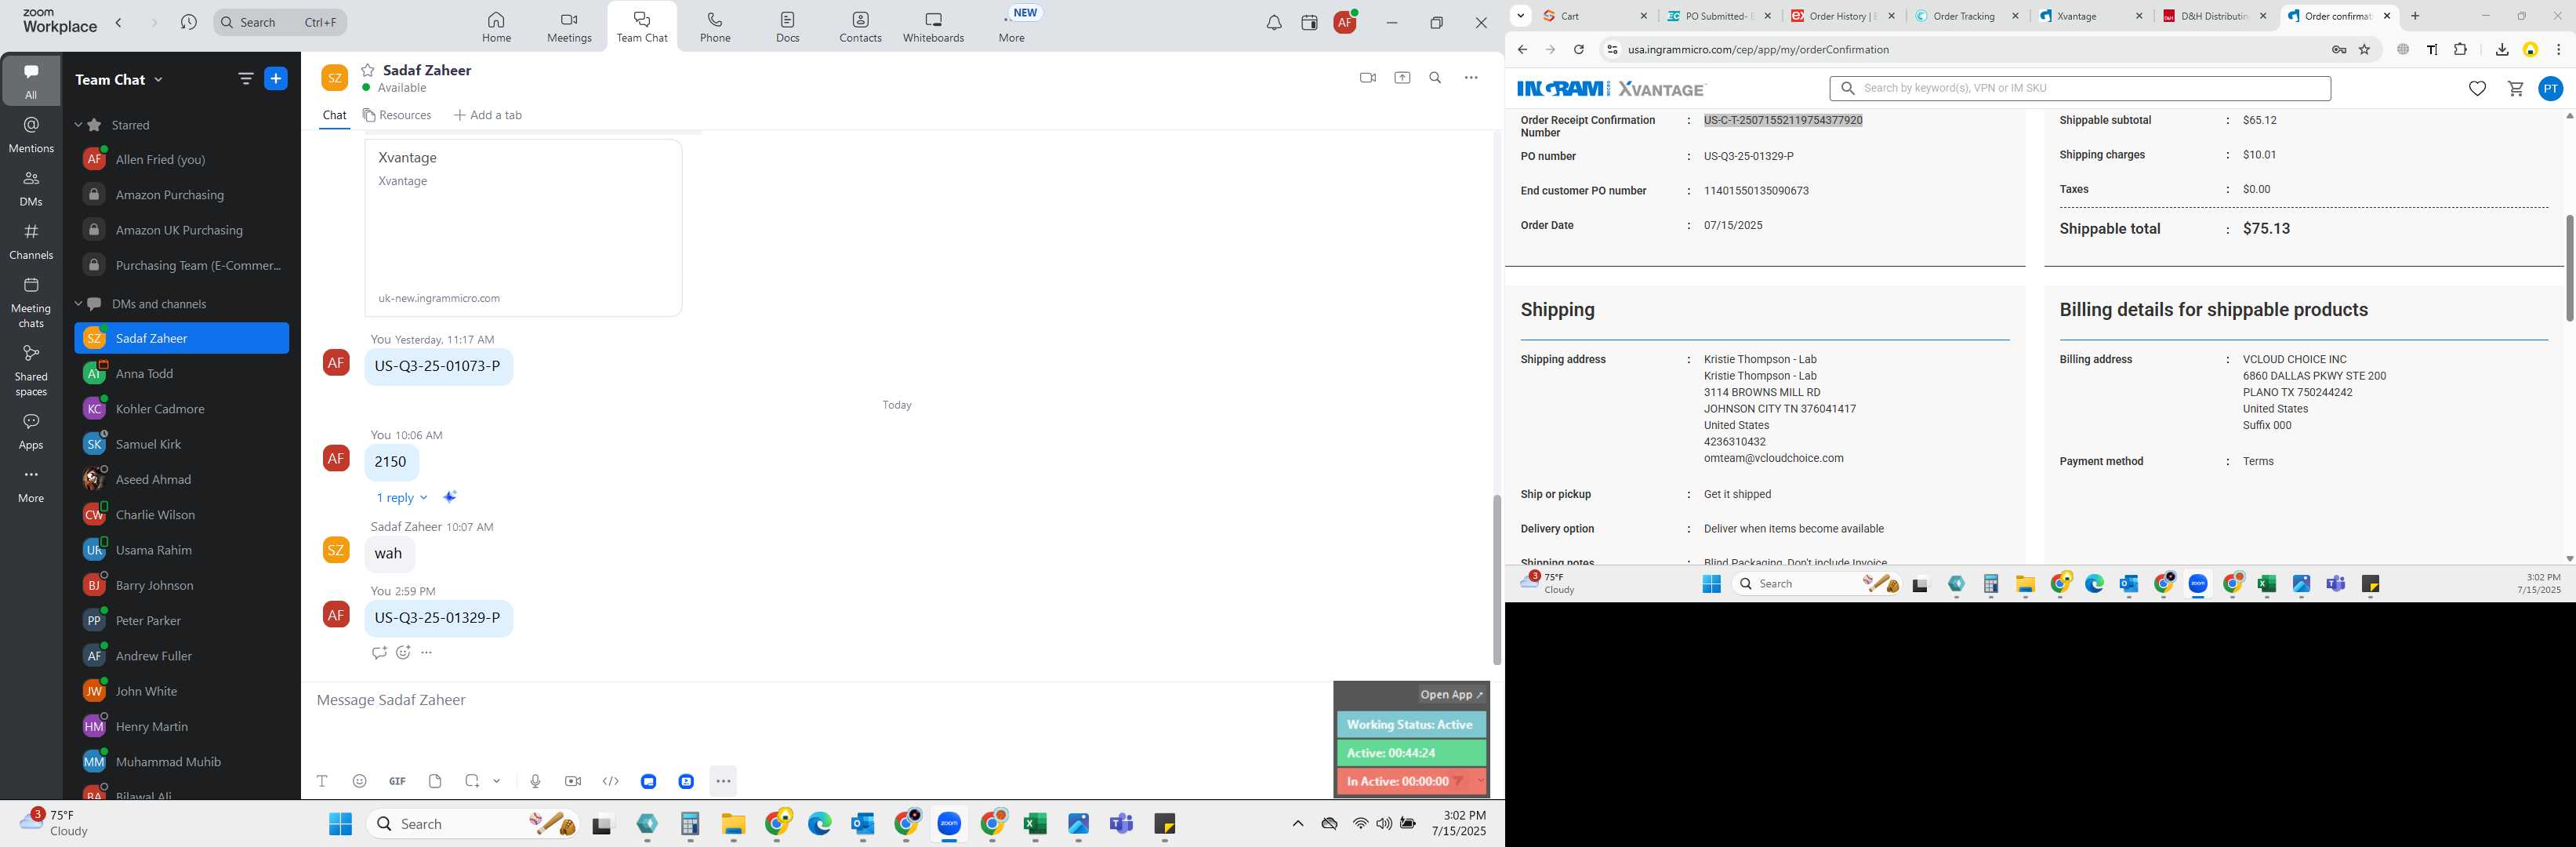Click the chat messages scrollbar

(x=1496, y=580)
